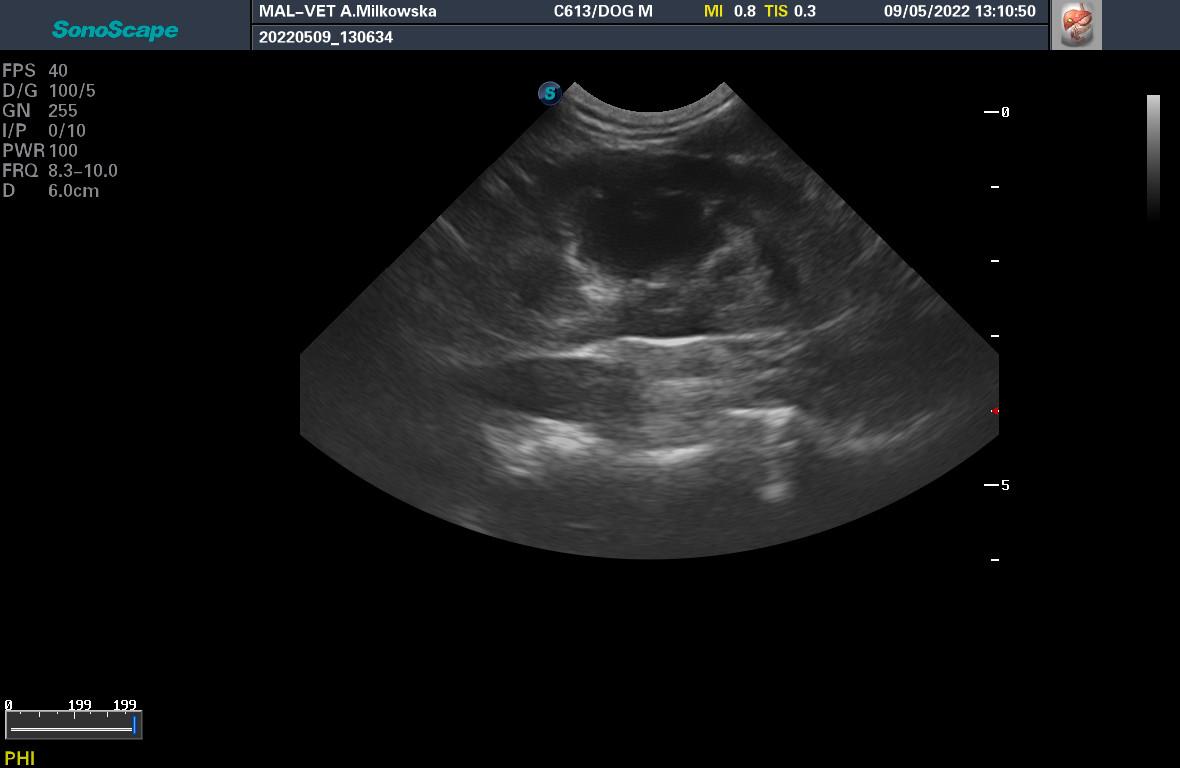Image resolution: width=1180 pixels, height=768 pixels.
Task: Click the D 6.0cm depth parameter
Action: (50, 191)
